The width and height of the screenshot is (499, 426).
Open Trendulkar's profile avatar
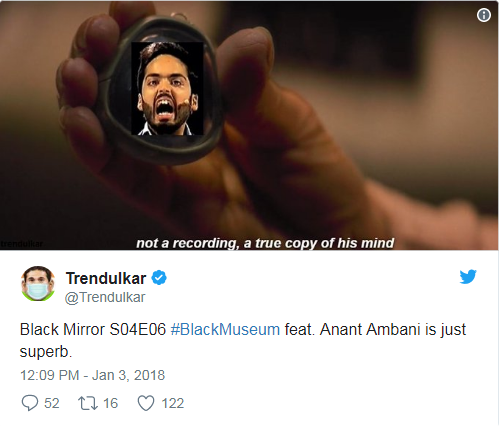pos(38,283)
